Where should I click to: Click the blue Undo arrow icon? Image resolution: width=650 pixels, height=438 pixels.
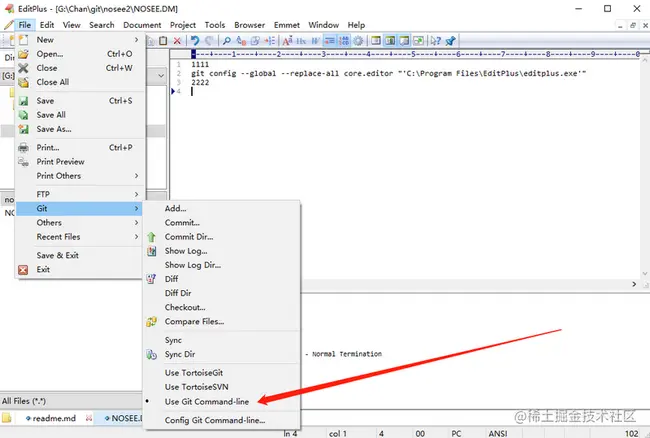coord(195,41)
